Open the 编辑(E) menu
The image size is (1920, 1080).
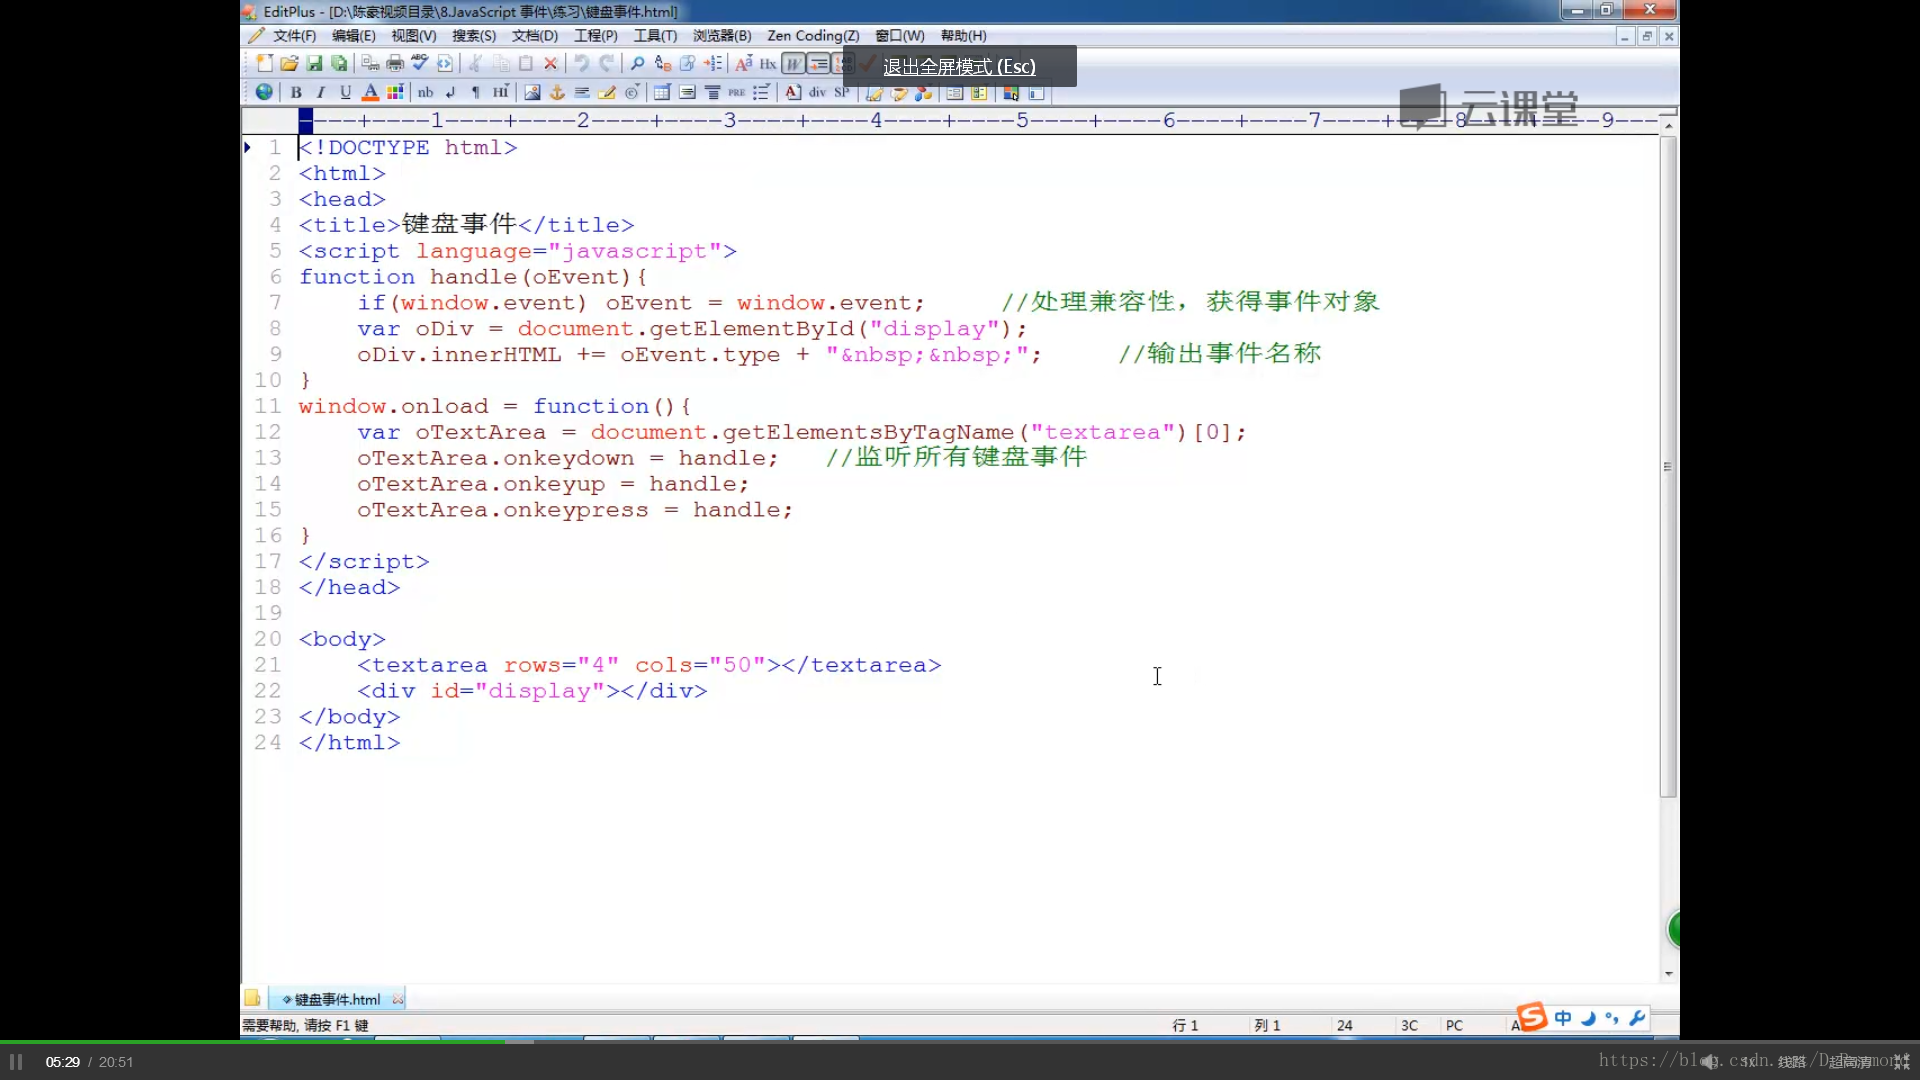pyautogui.click(x=354, y=36)
